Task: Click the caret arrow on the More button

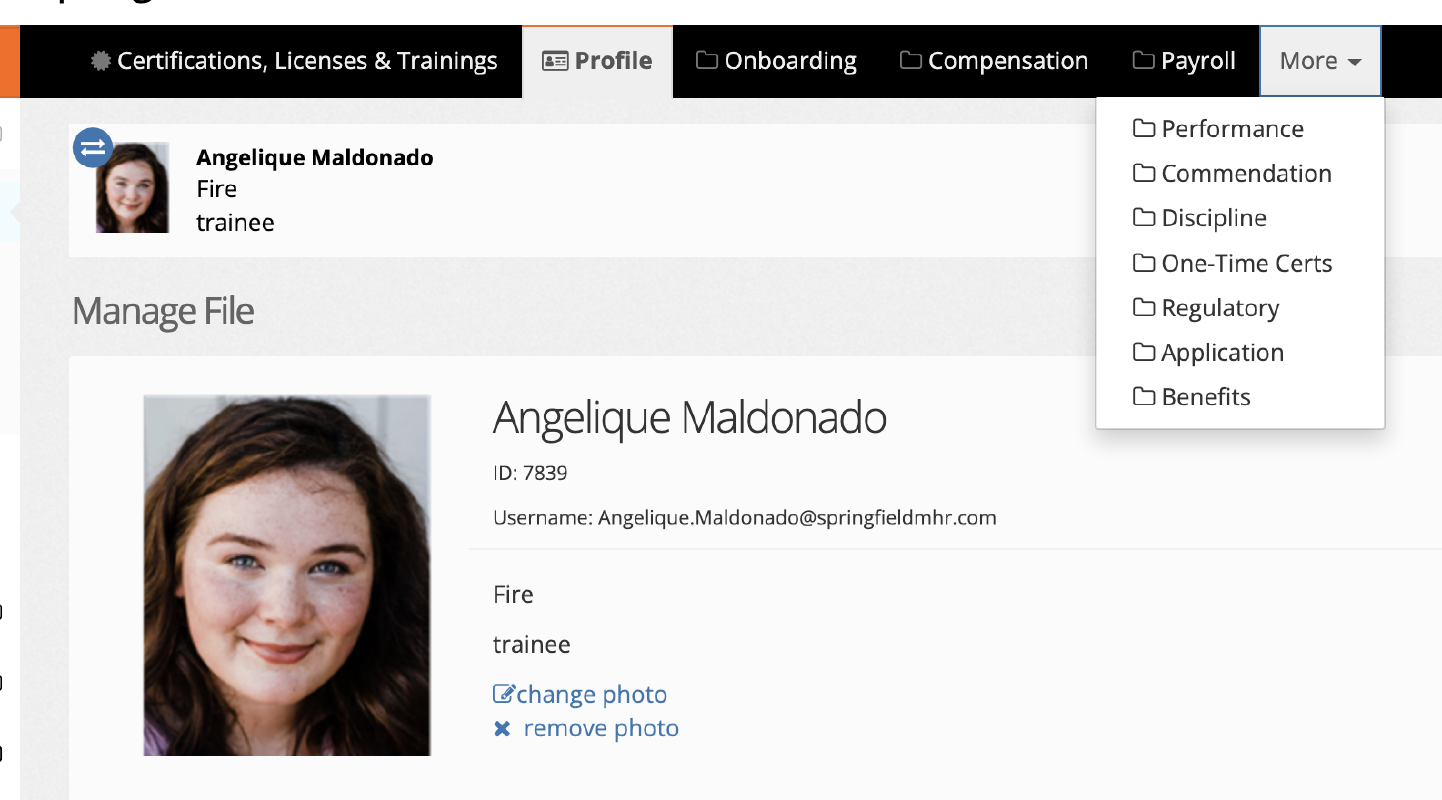Action: tap(1354, 62)
